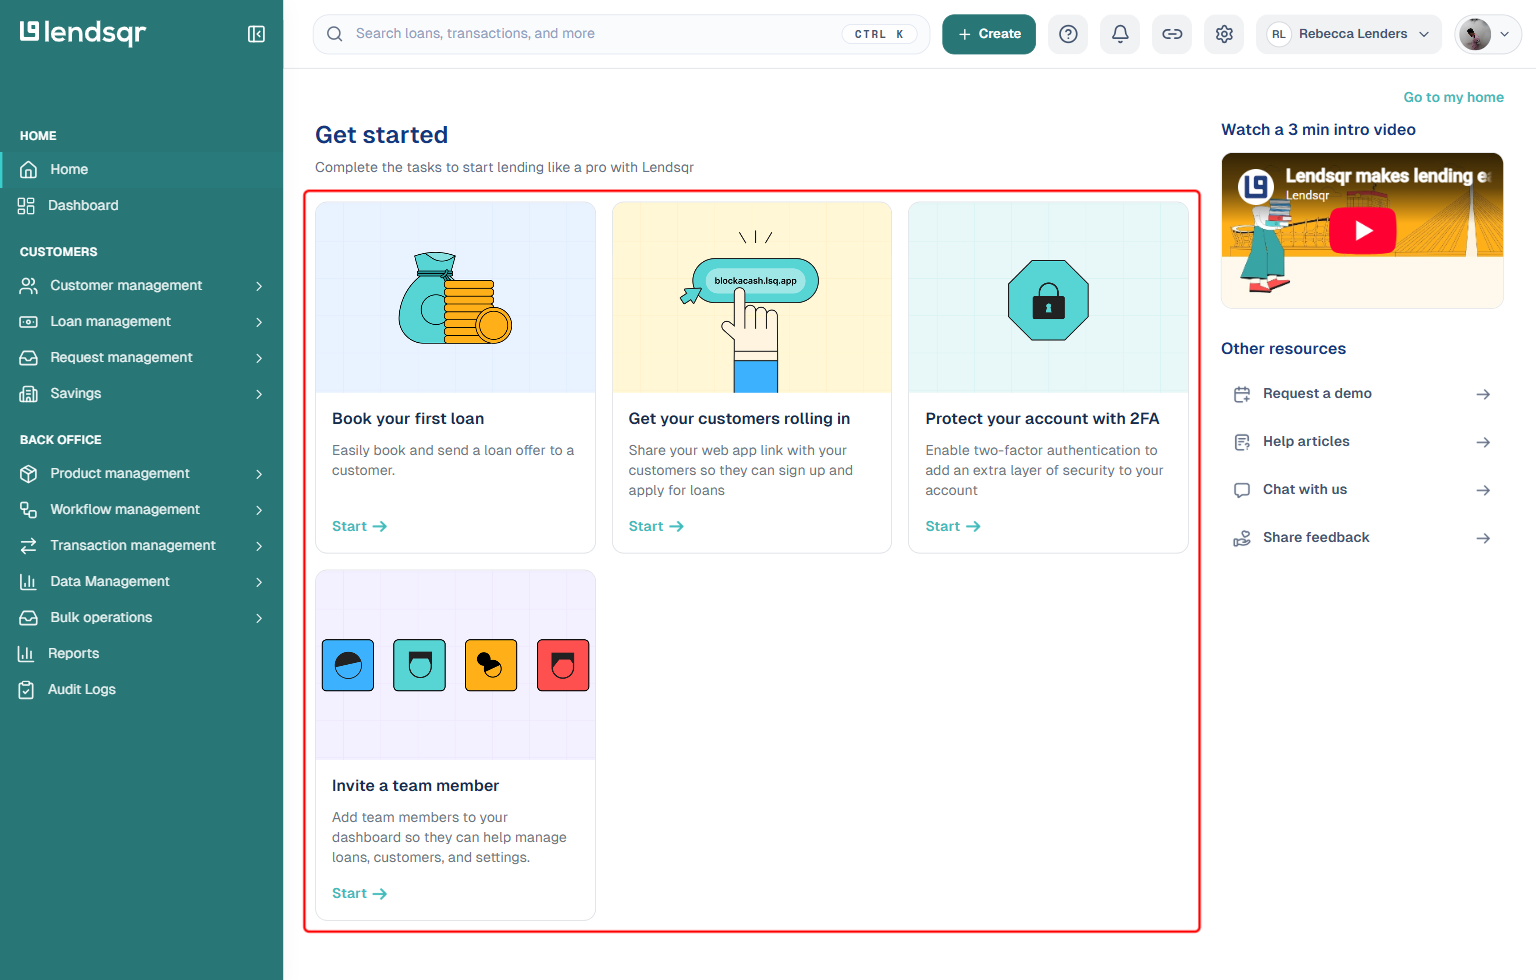
Task: Expand Customer management chevron
Action: (259, 286)
